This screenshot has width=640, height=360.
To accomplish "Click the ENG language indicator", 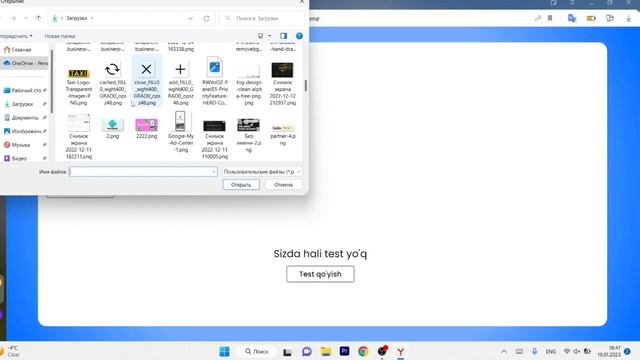I will 551,351.
